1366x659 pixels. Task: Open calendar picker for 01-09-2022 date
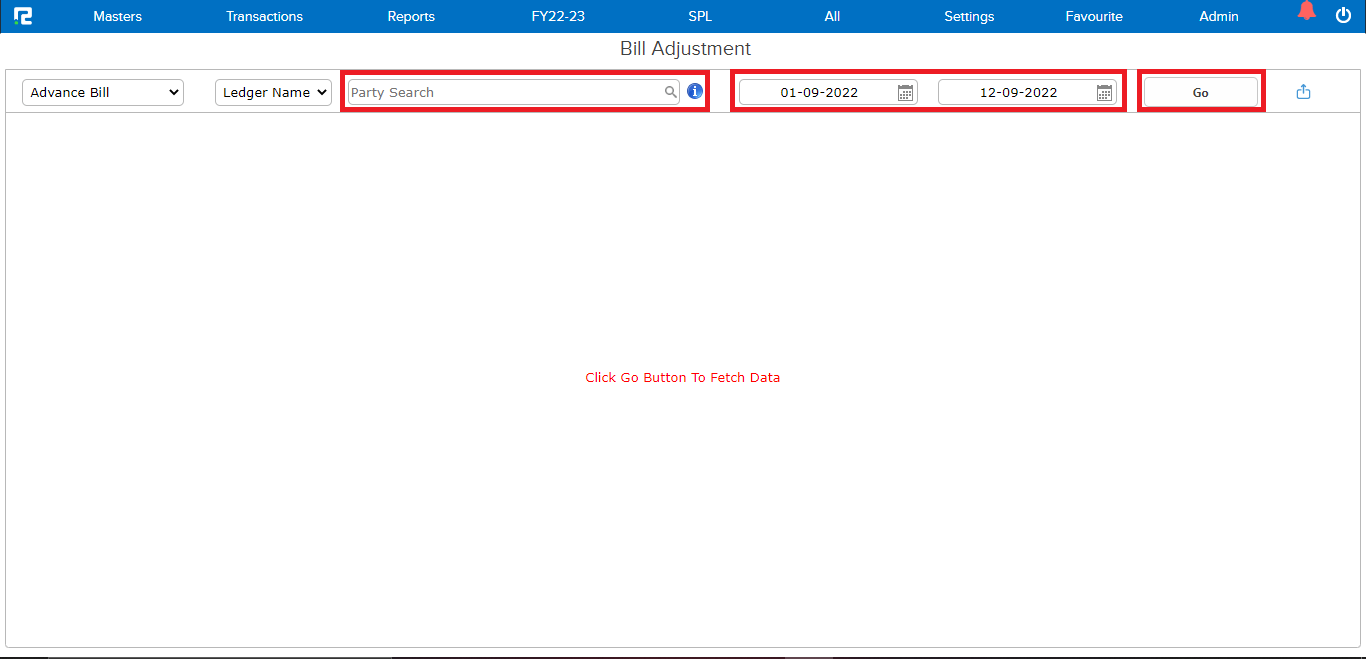[905, 93]
